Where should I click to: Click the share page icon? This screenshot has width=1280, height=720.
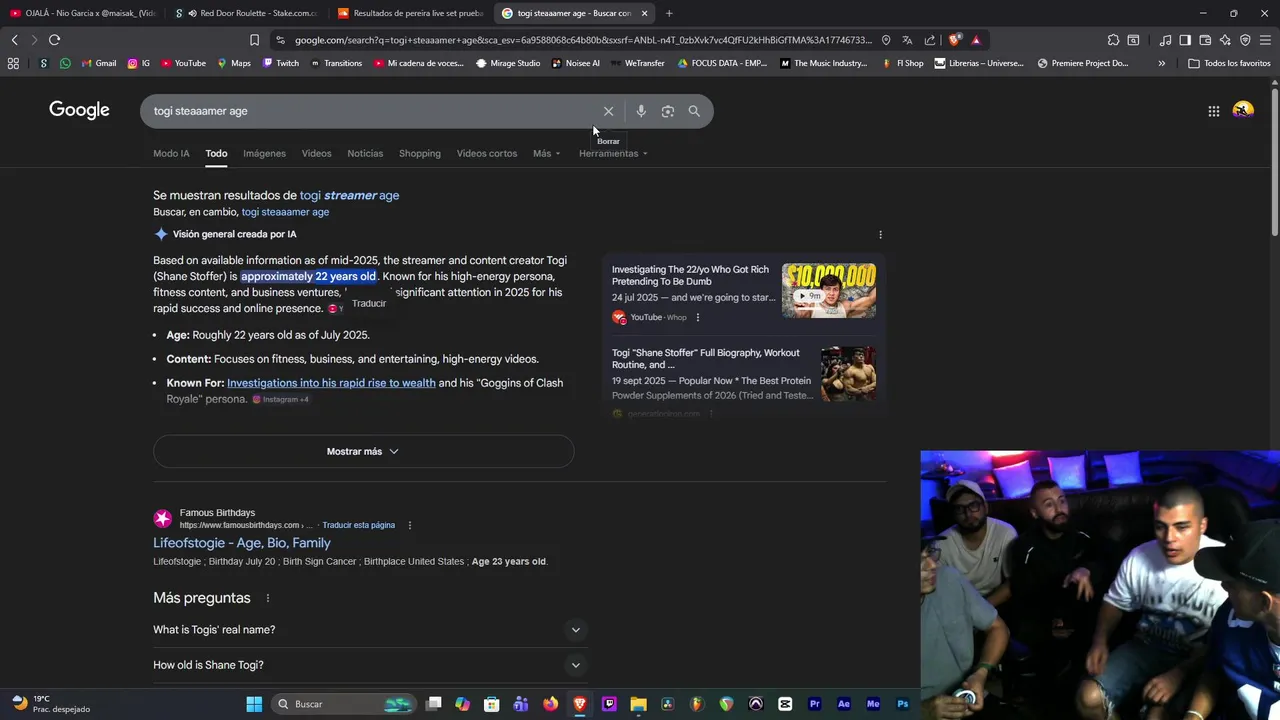(930, 40)
